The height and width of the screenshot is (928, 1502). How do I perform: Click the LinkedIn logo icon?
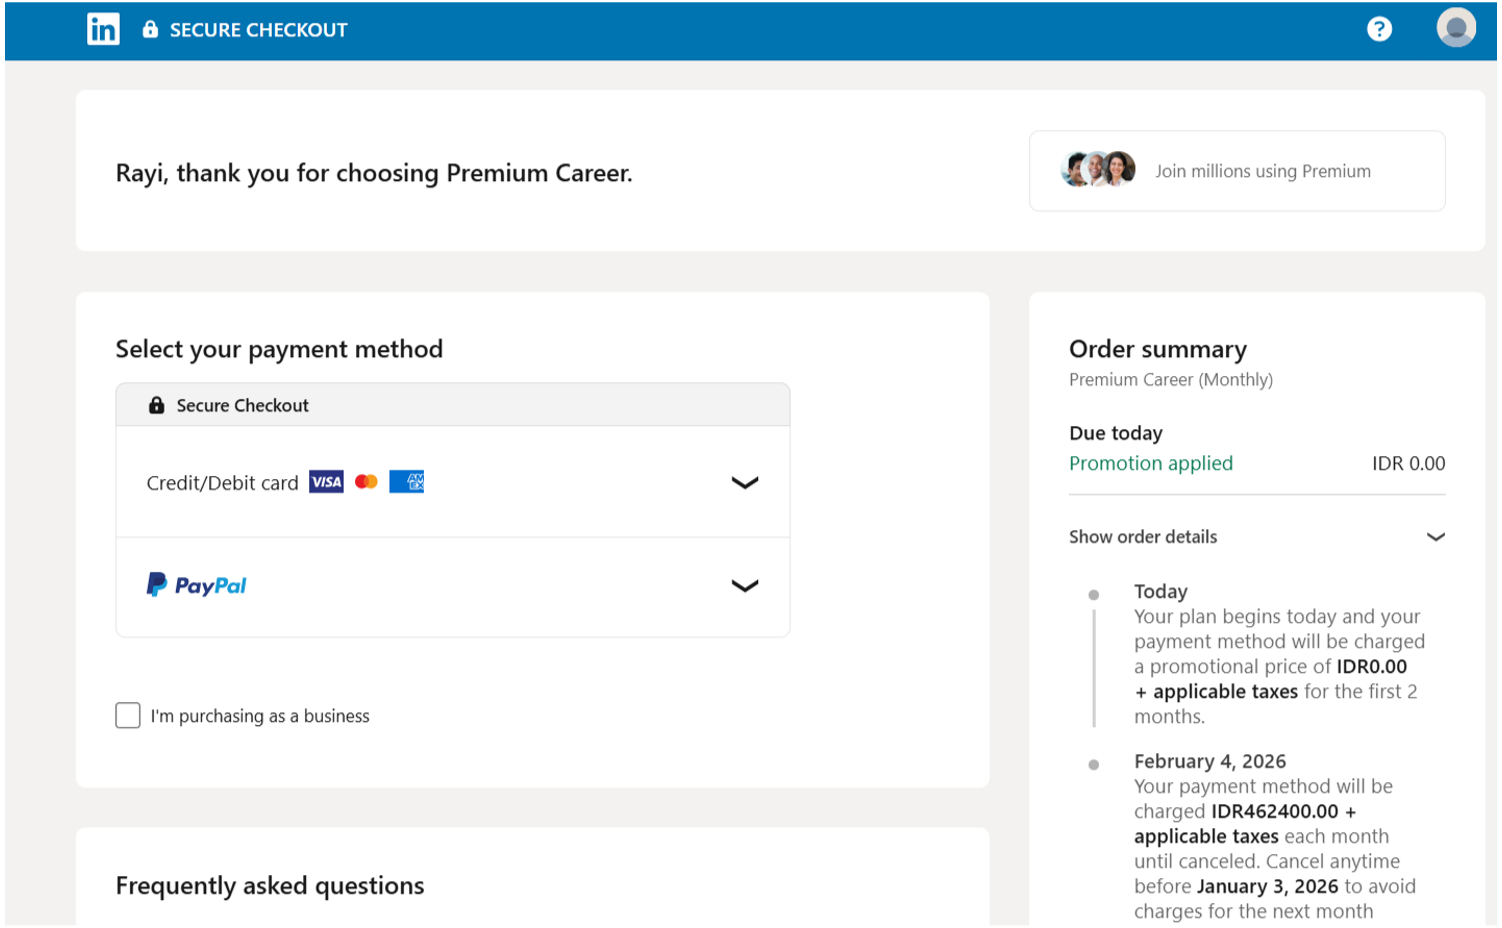(x=103, y=29)
